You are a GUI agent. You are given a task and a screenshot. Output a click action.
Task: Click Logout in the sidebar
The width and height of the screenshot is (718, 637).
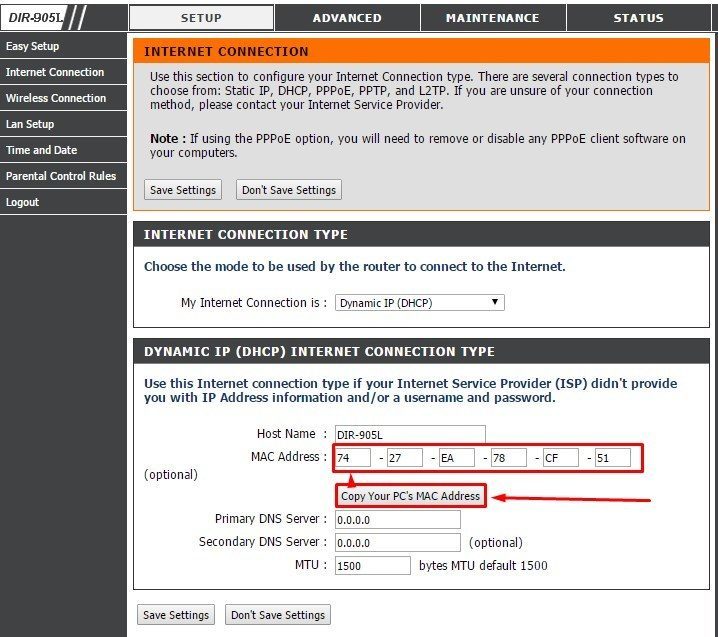pos(63,202)
